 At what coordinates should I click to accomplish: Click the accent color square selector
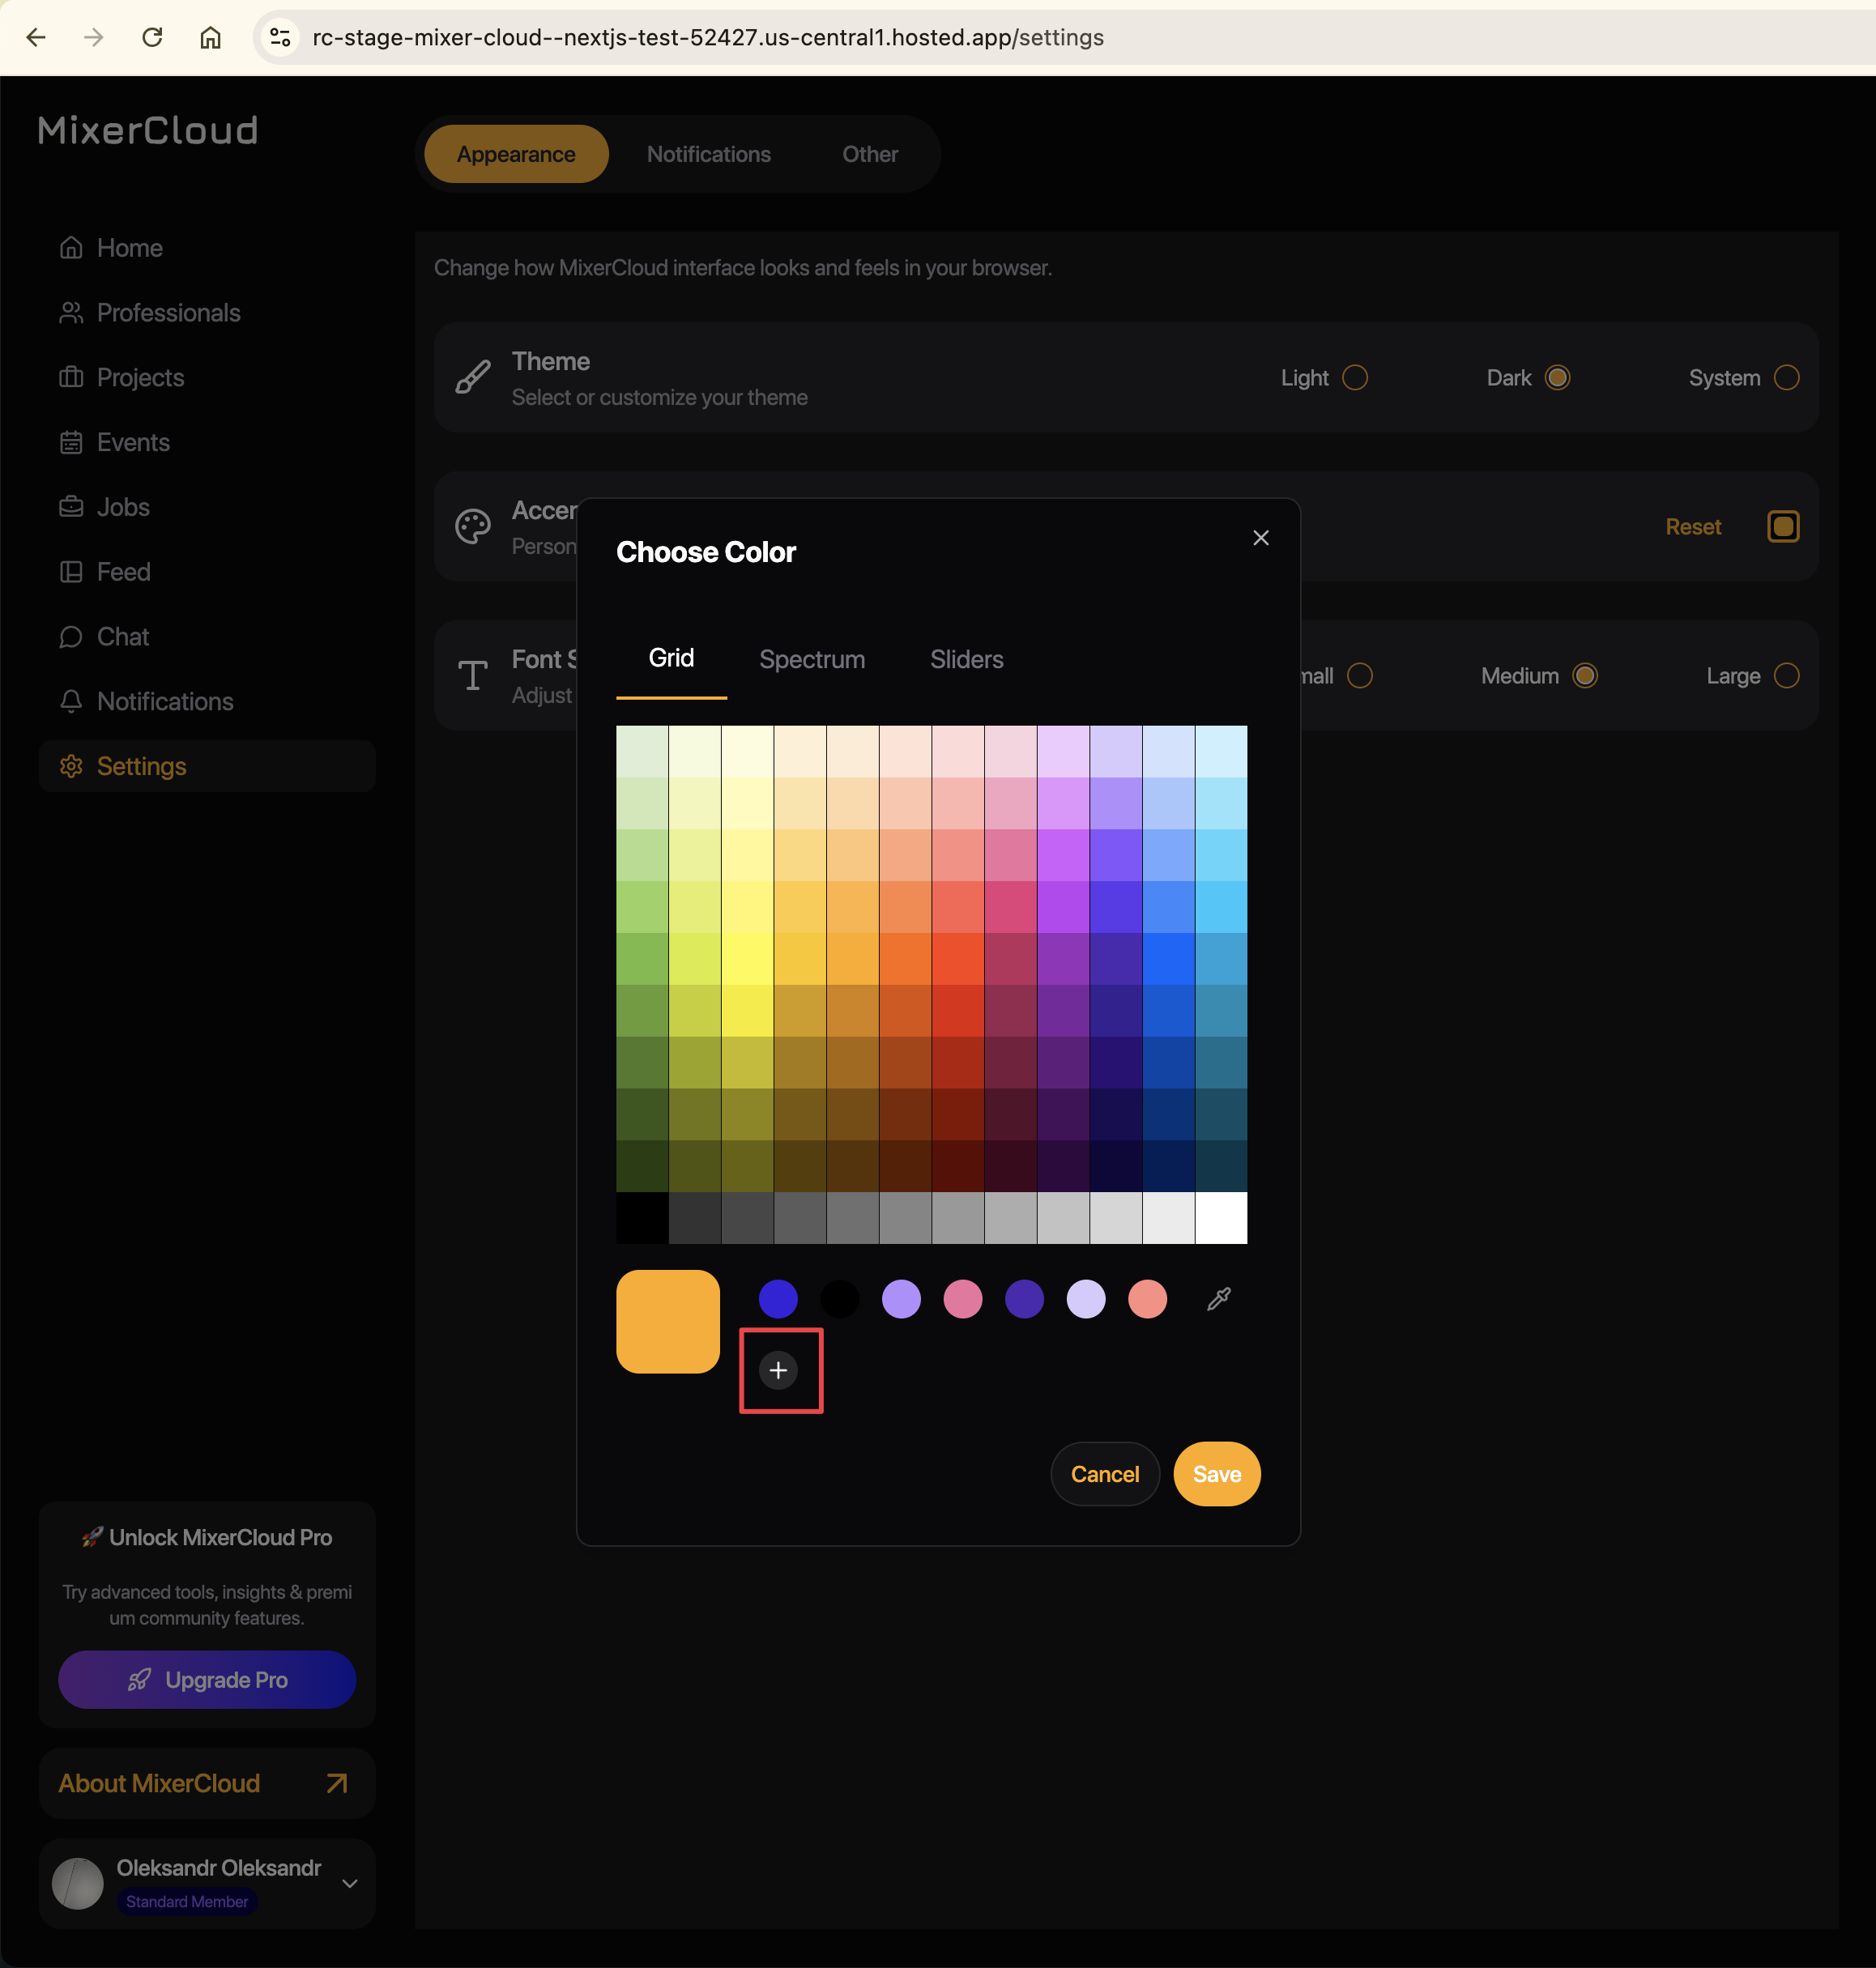pyautogui.click(x=1782, y=527)
